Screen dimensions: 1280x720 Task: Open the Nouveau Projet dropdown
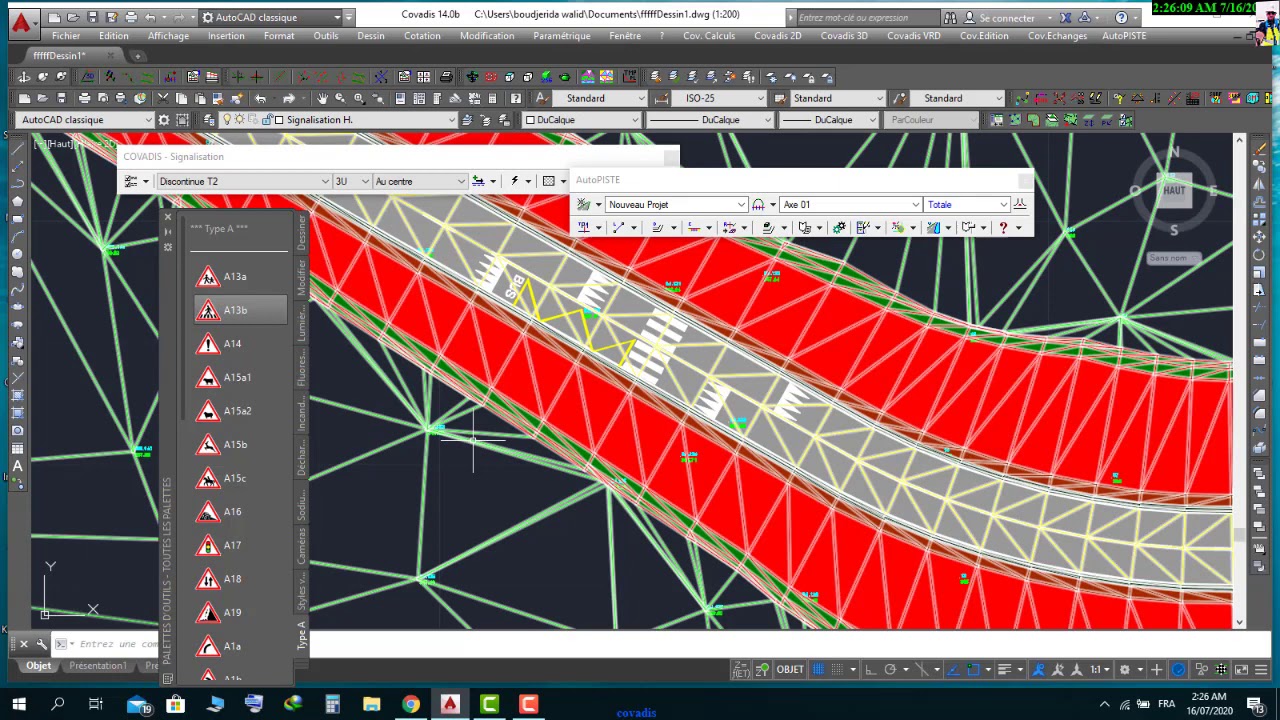coord(676,204)
